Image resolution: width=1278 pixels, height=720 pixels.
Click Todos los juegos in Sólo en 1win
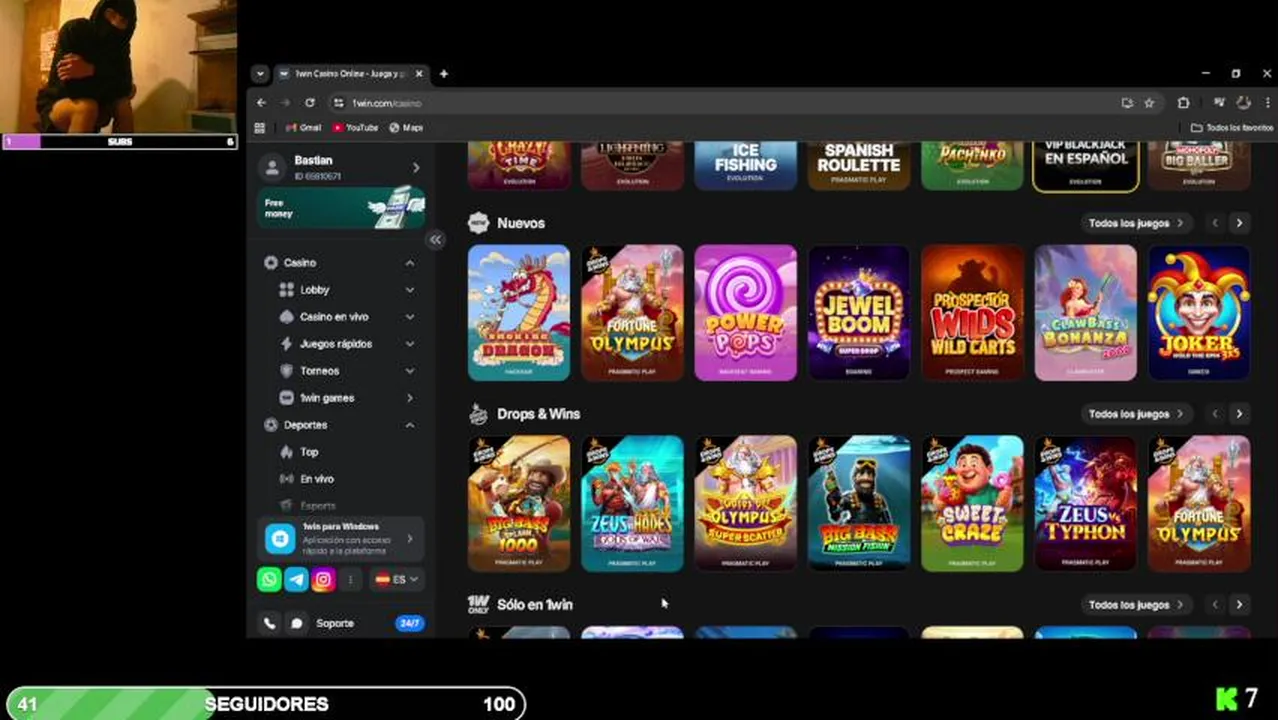click(1136, 604)
